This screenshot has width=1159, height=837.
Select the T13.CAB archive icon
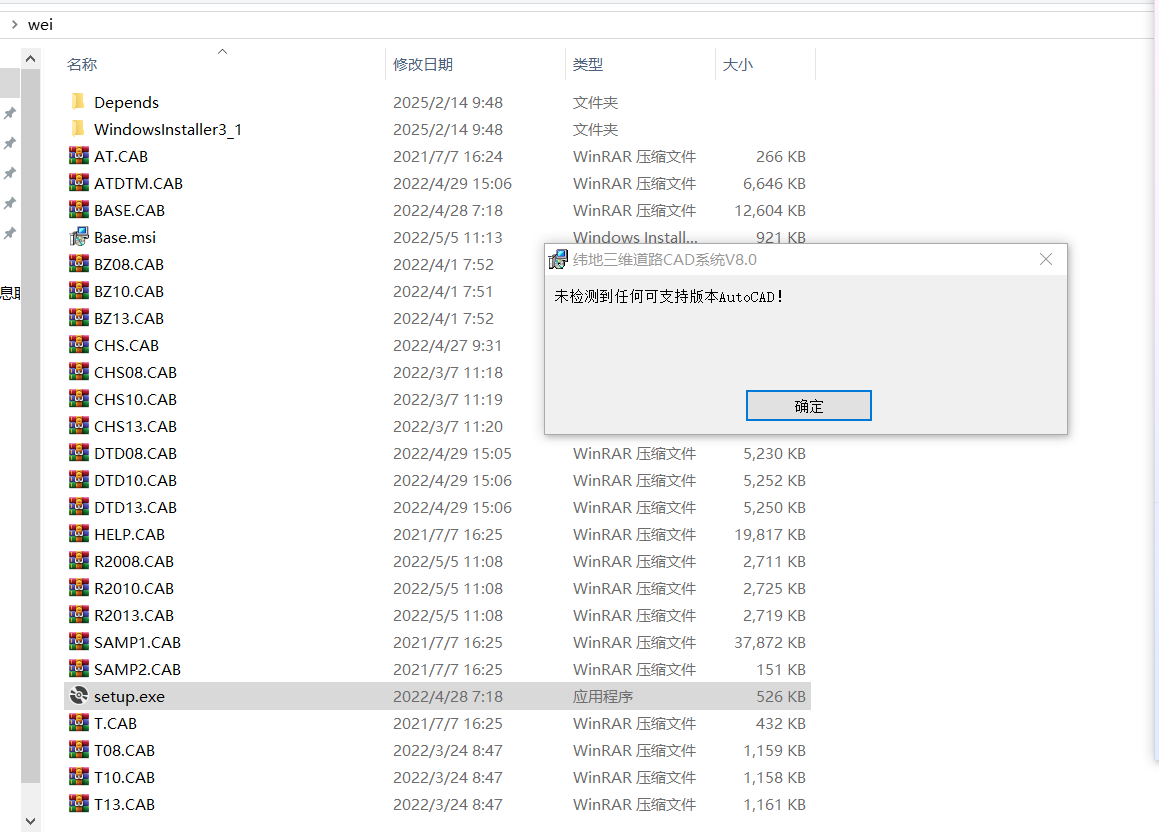[x=79, y=804]
